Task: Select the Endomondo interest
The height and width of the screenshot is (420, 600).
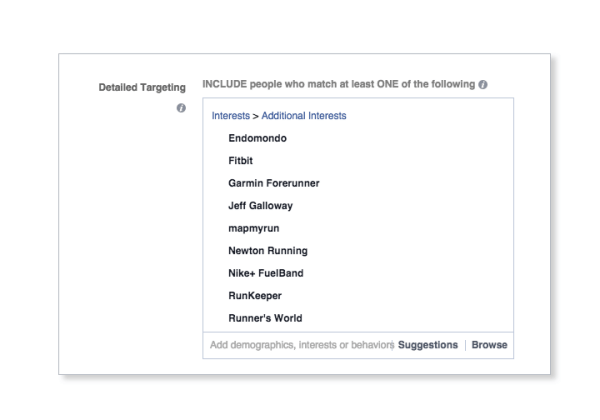Action: tap(258, 138)
